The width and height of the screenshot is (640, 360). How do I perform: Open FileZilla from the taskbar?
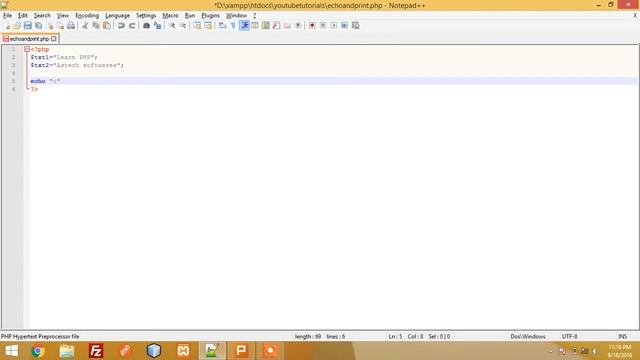click(x=96, y=351)
